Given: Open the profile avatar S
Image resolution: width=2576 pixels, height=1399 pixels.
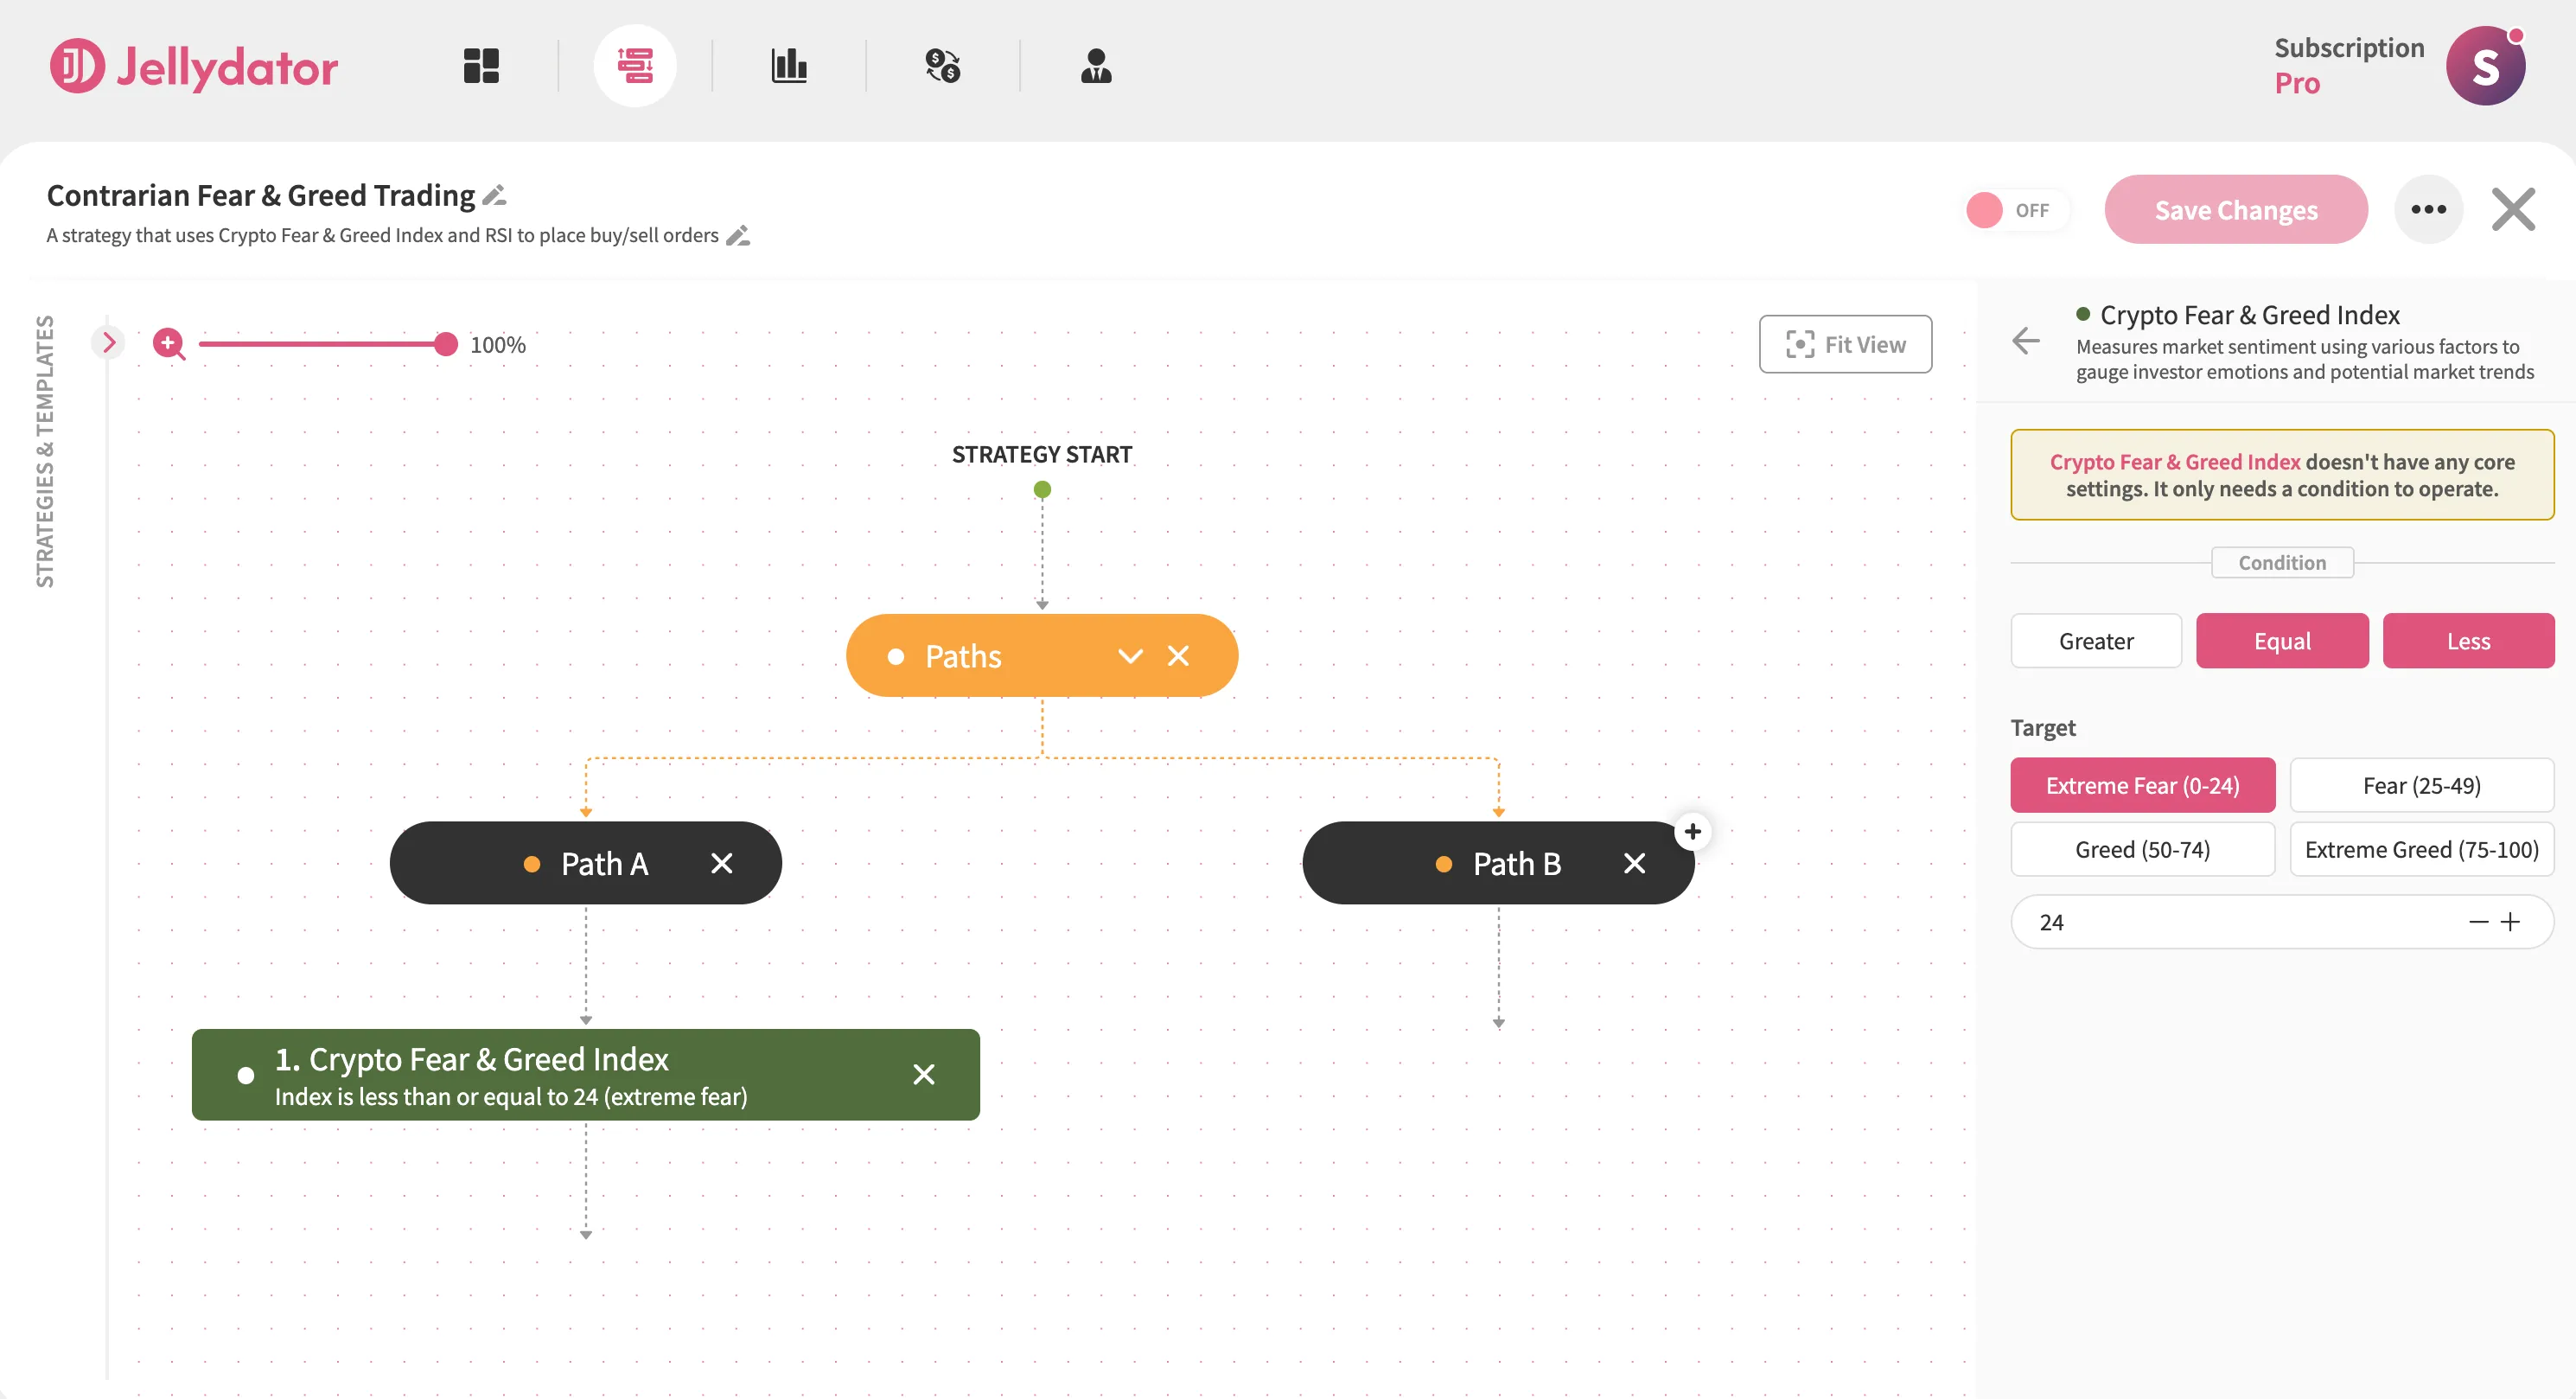Looking at the screenshot, I should pos(2485,66).
